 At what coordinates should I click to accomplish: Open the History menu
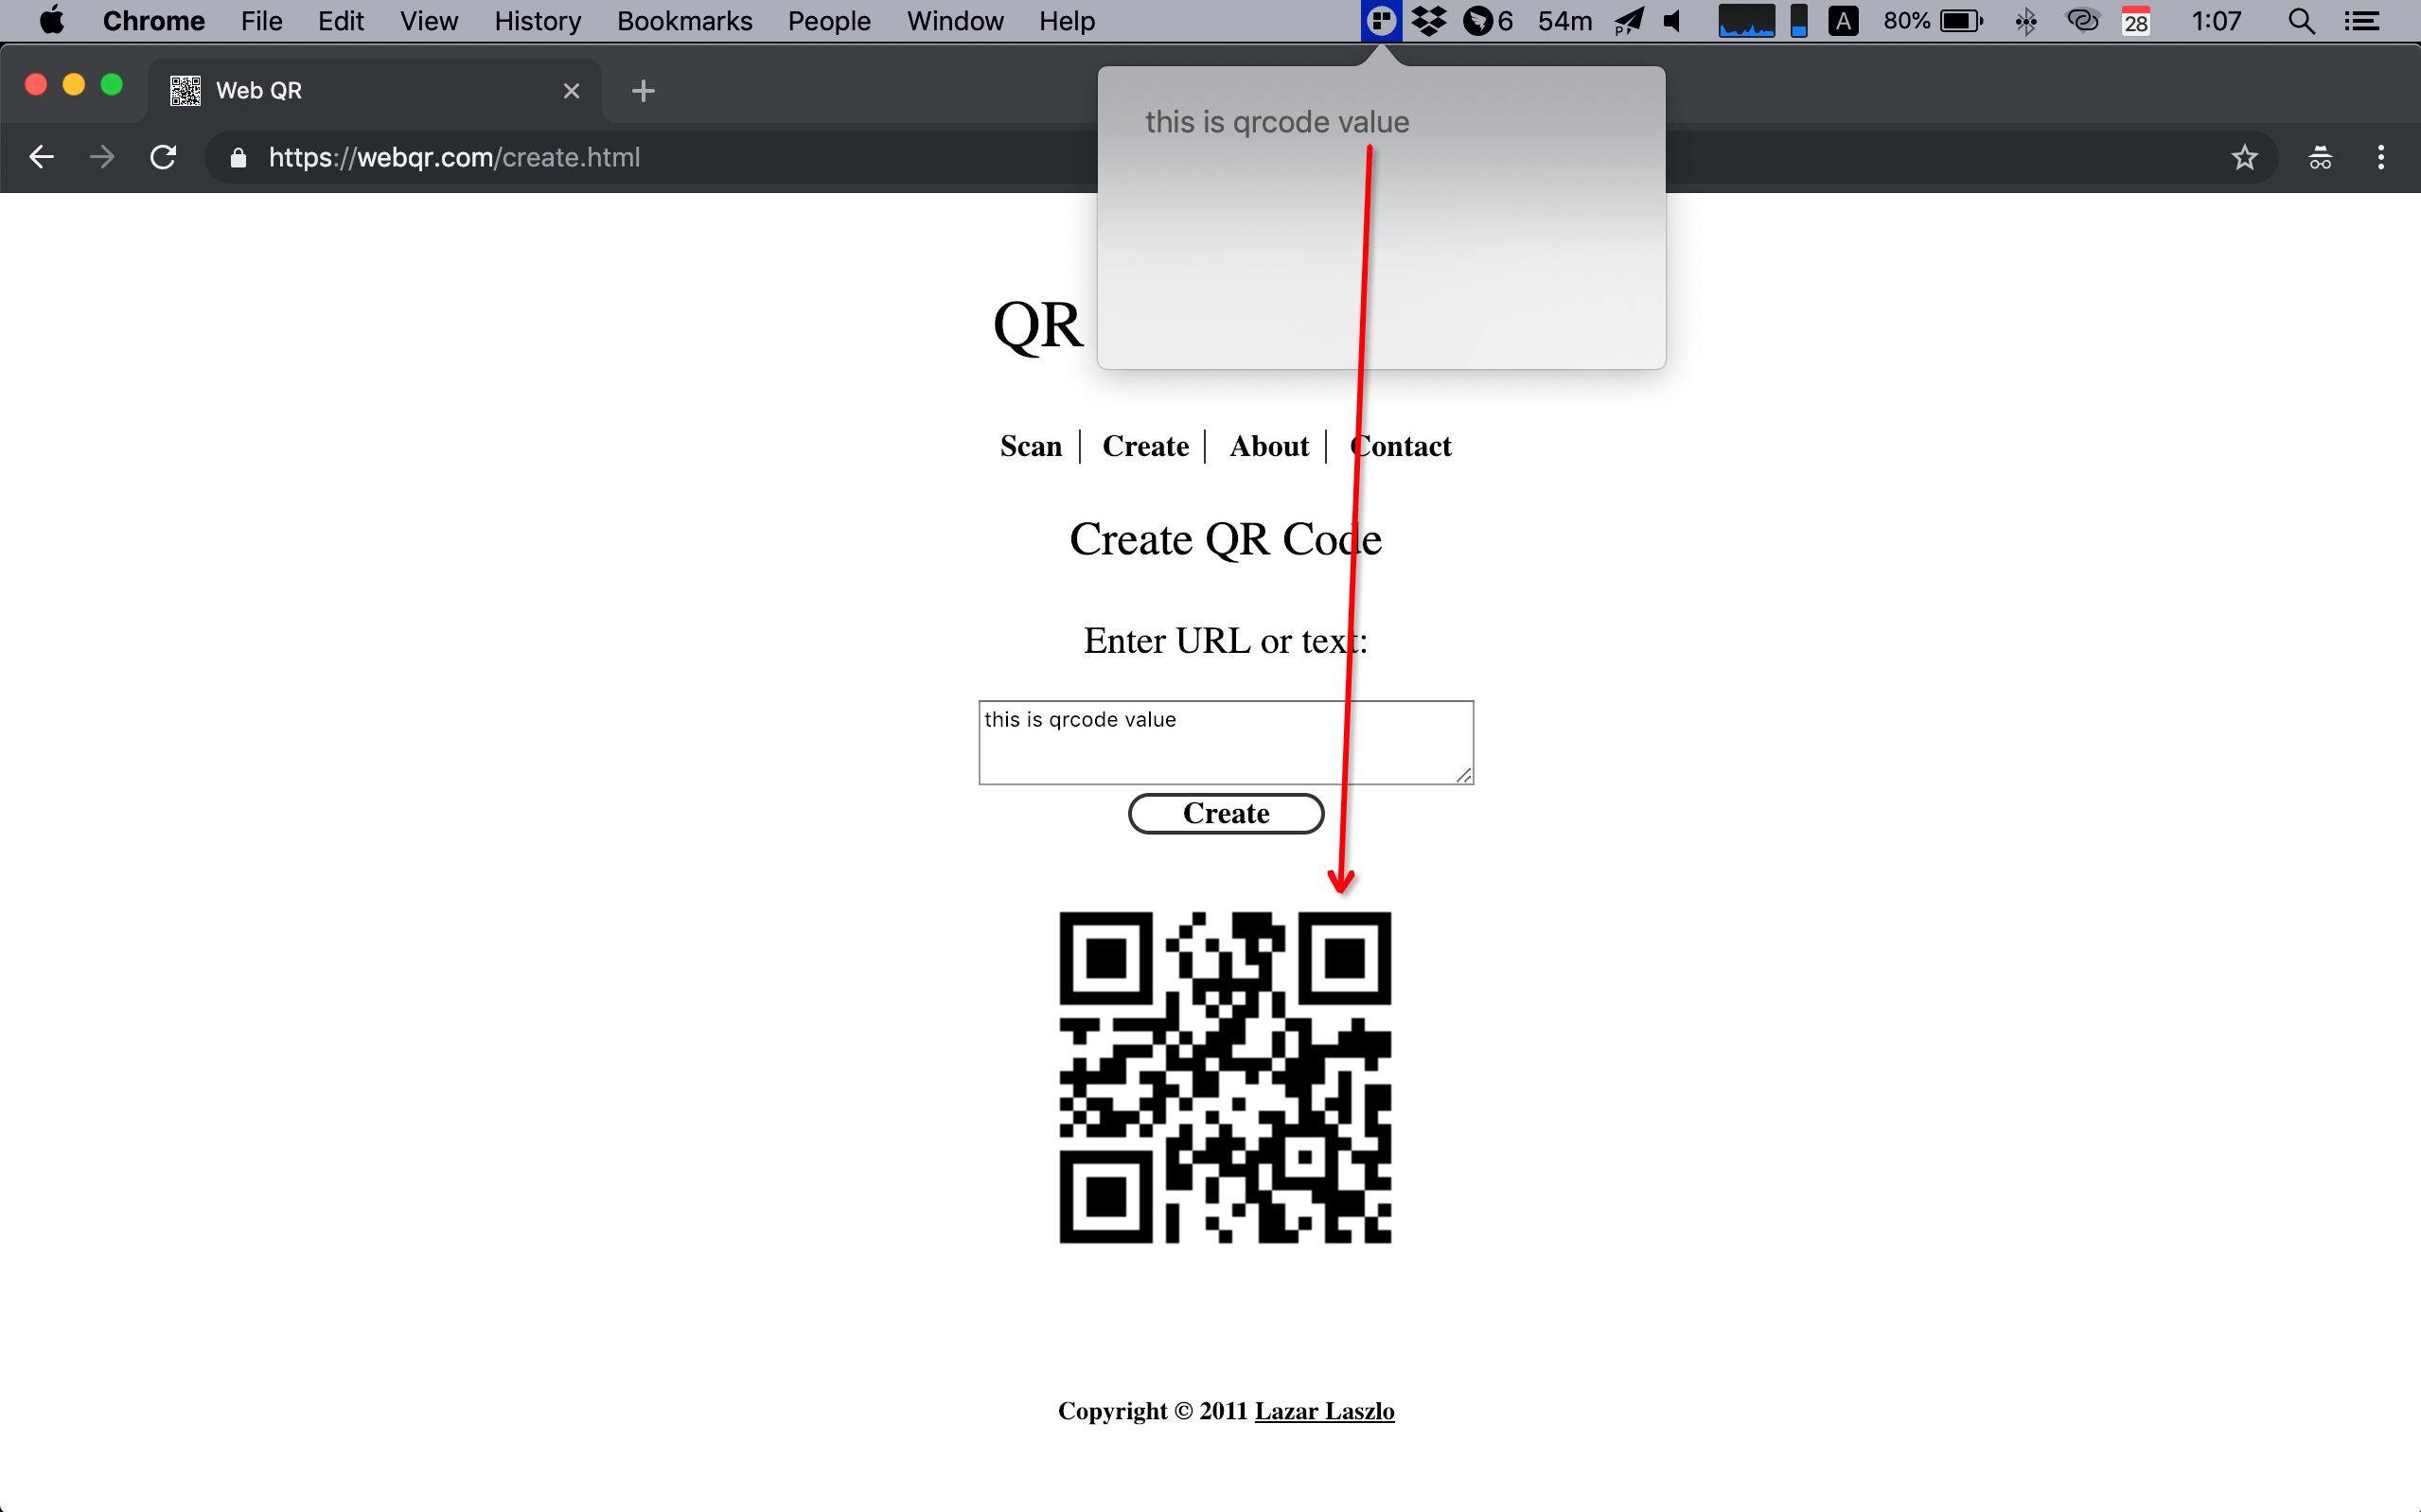point(537,21)
